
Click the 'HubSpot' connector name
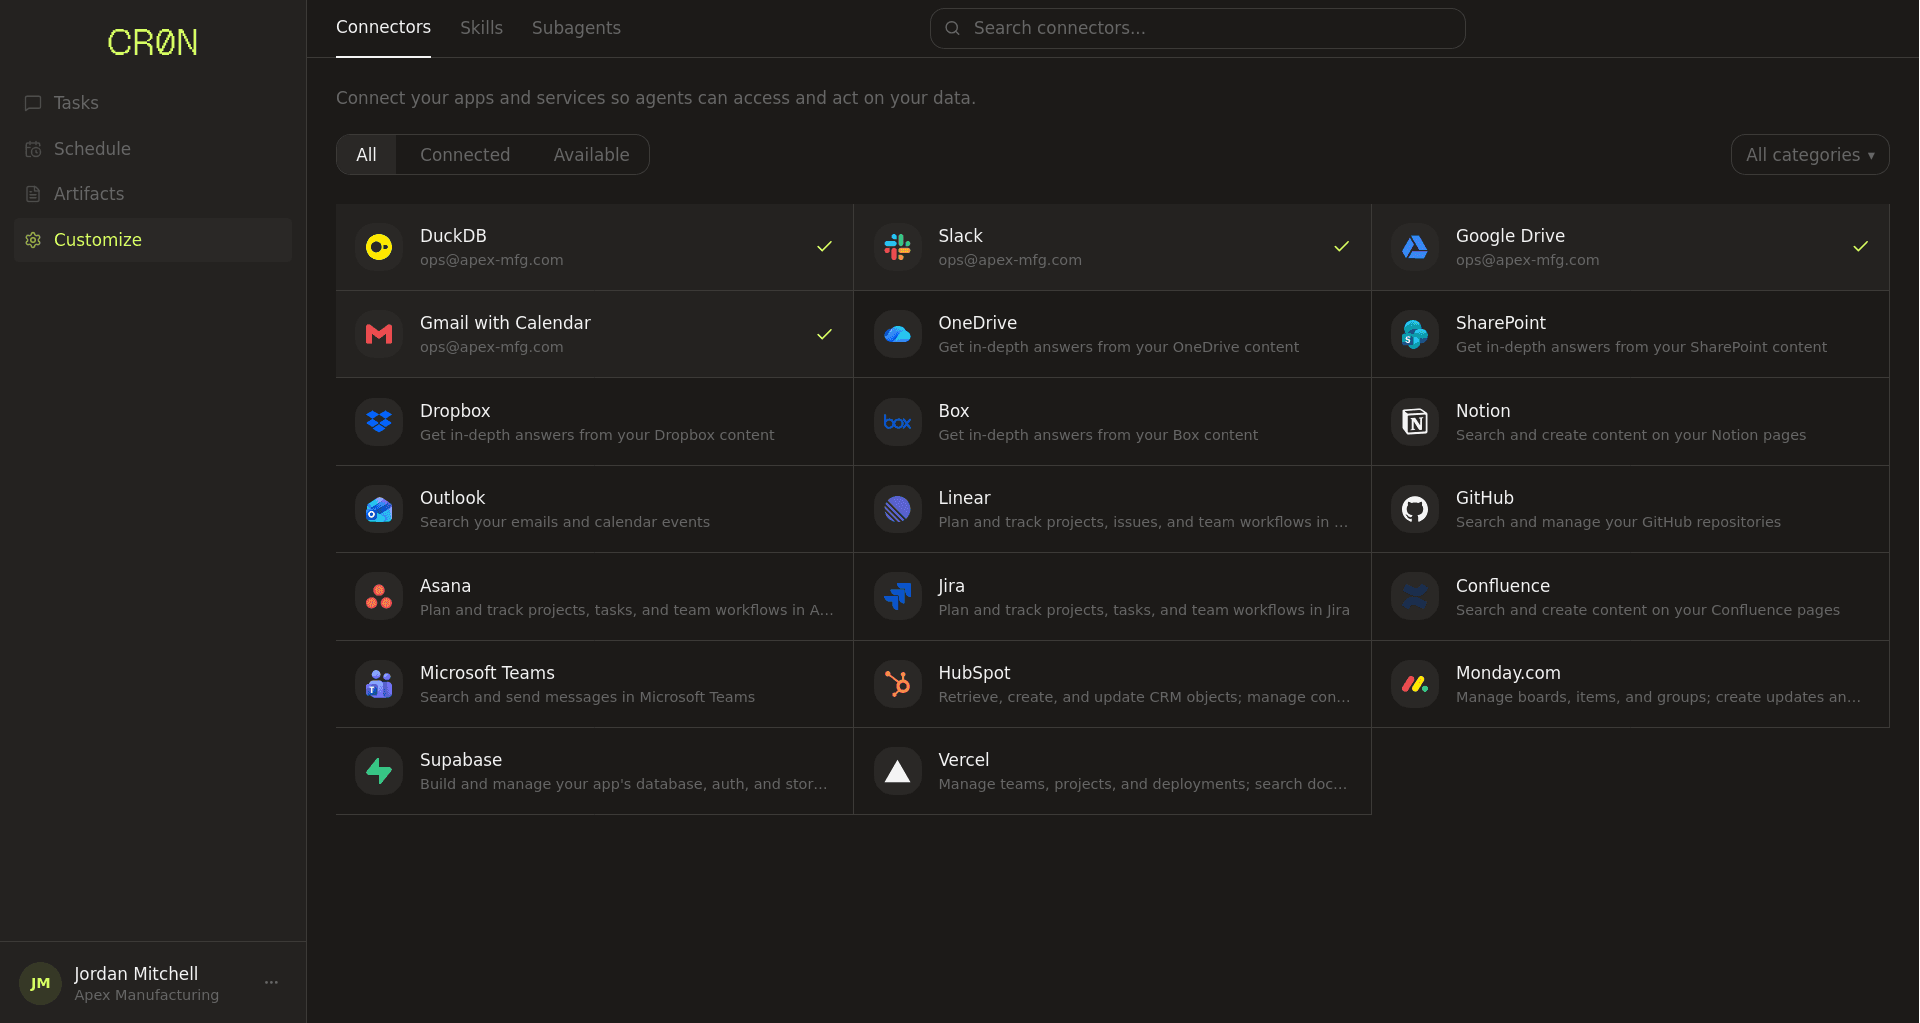[974, 673]
